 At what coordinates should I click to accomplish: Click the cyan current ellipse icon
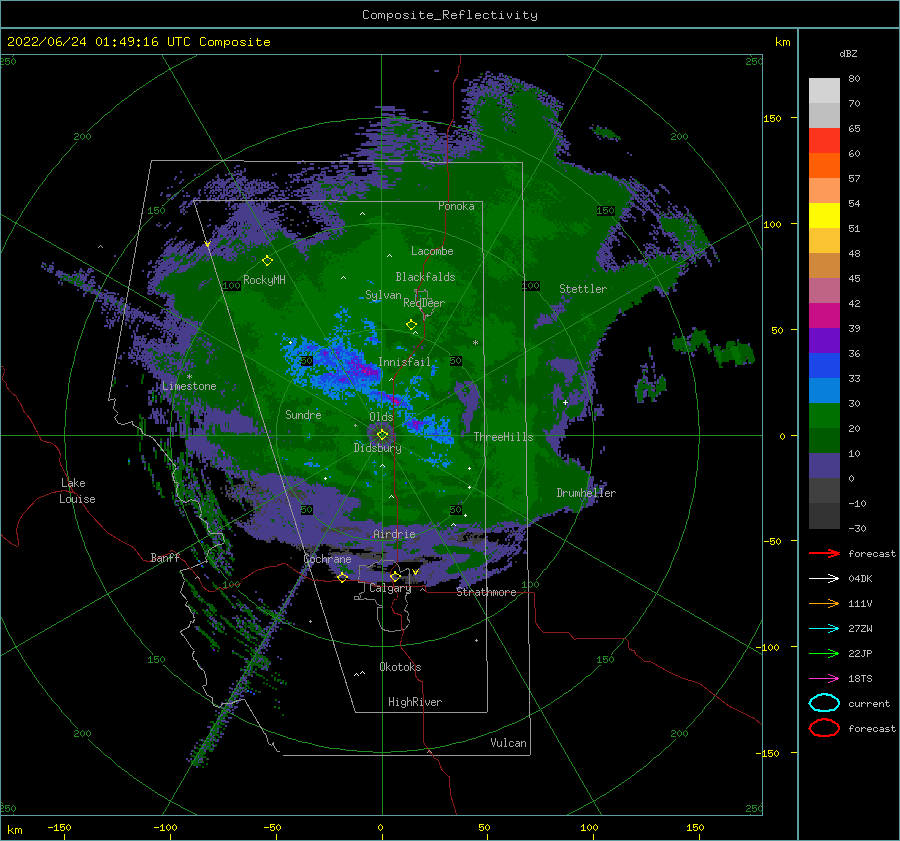coord(824,703)
